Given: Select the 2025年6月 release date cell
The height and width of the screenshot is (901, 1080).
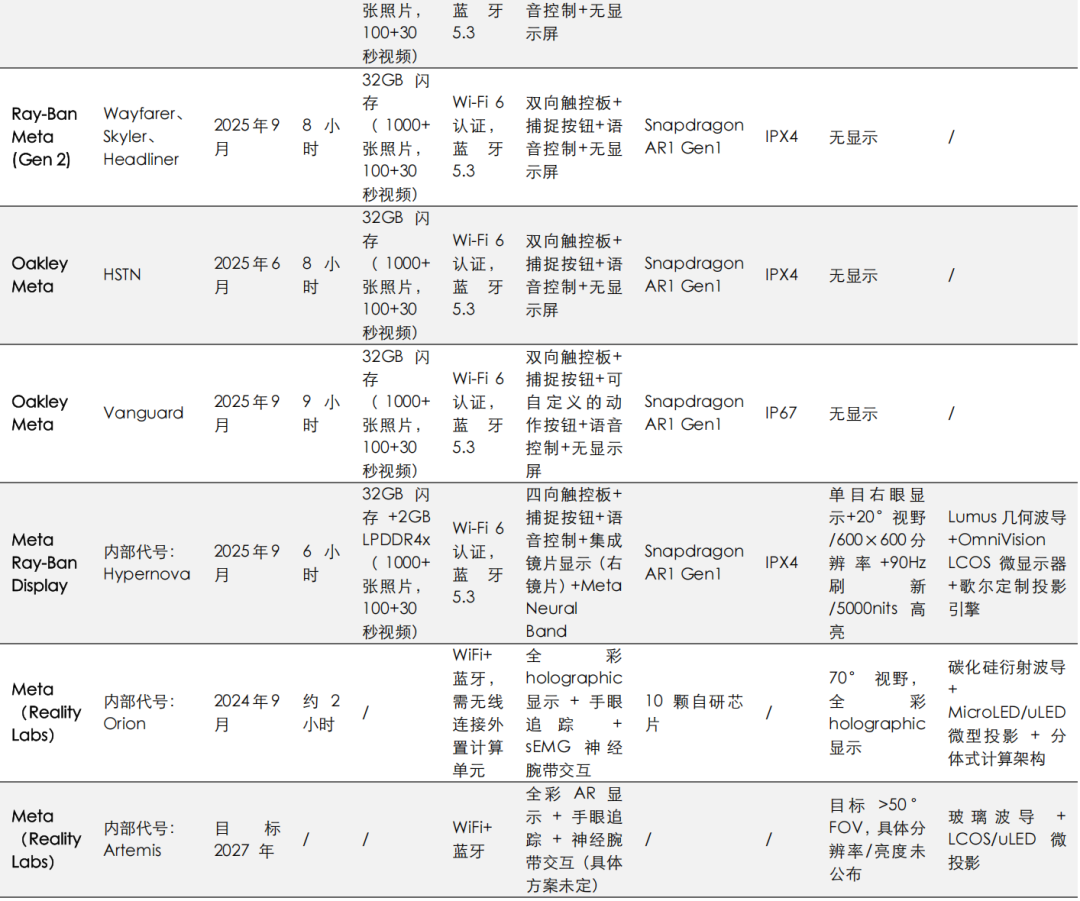Looking at the screenshot, I should click(x=246, y=275).
